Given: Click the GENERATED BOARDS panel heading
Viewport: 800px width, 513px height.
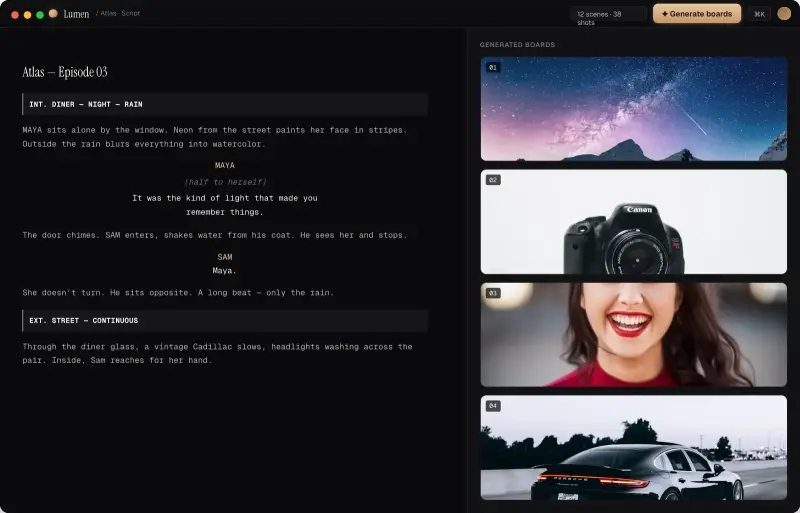Looking at the screenshot, I should (x=517, y=44).
